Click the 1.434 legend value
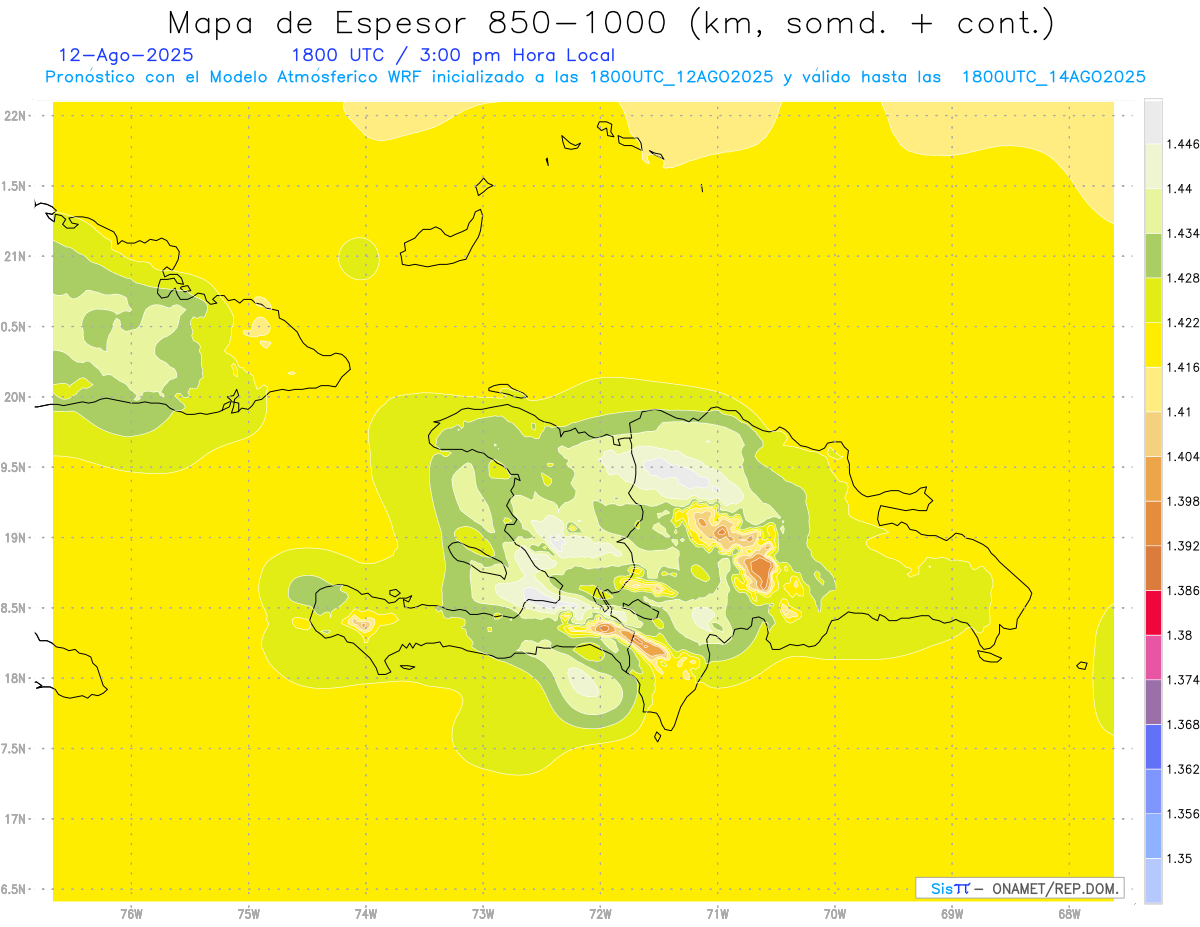The width and height of the screenshot is (1200, 927). tap(1185, 233)
